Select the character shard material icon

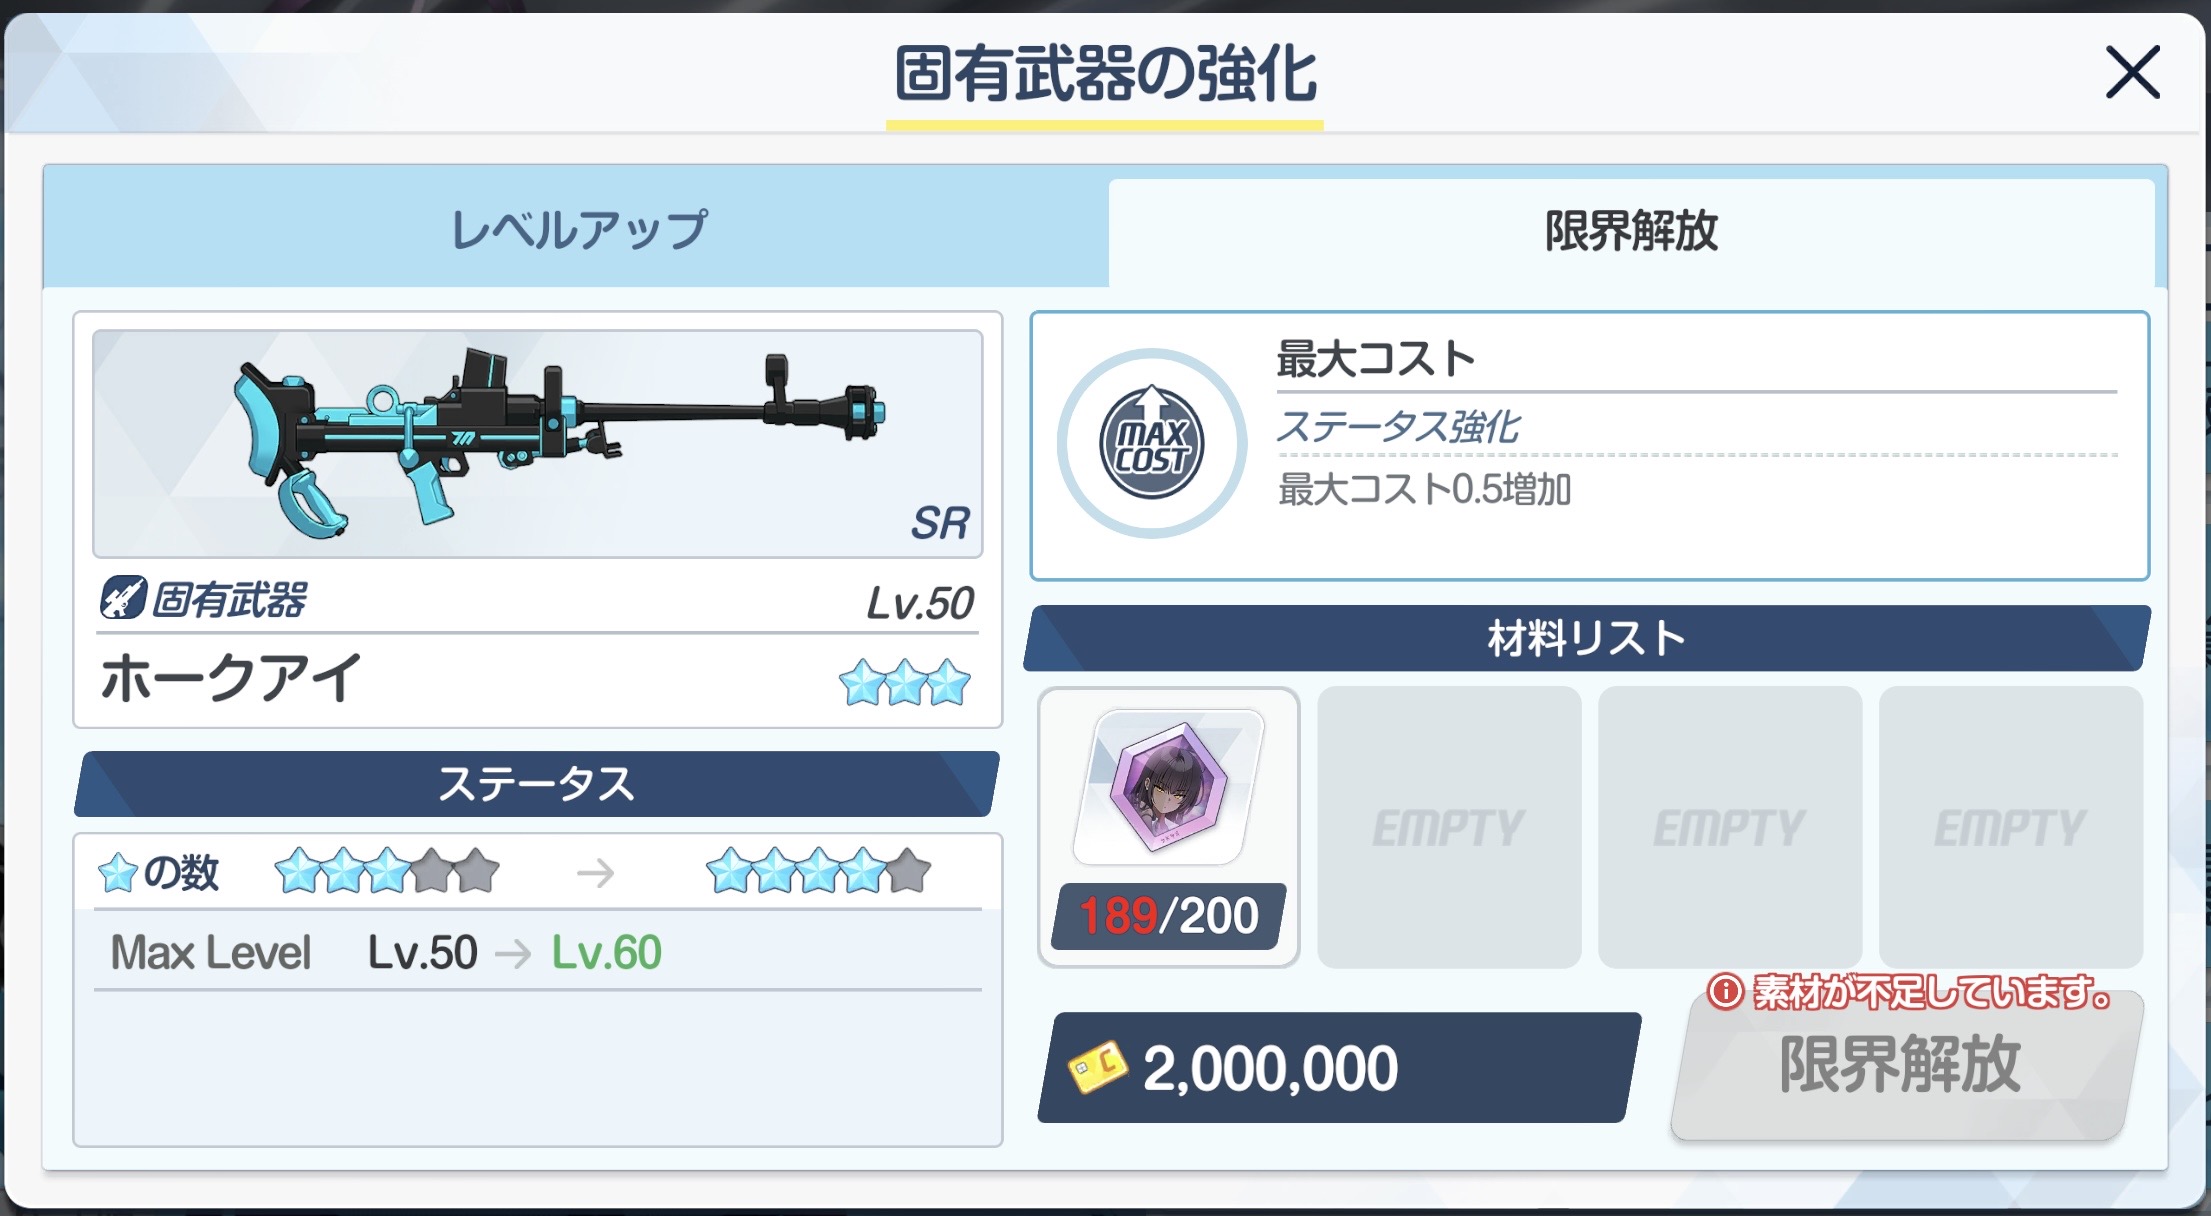[x=1169, y=787]
